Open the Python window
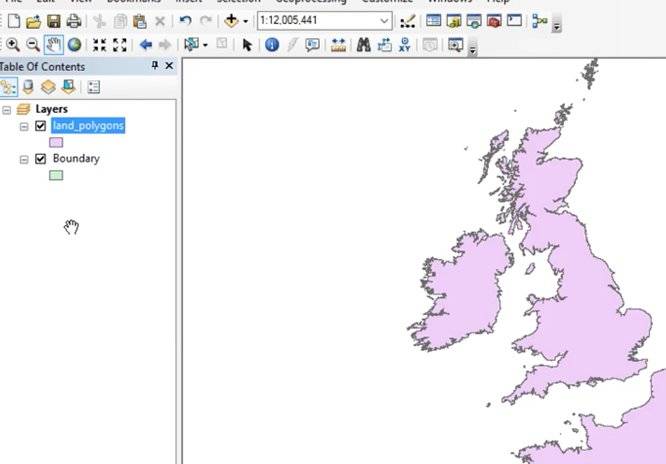The width and height of the screenshot is (666, 464). pyautogui.click(x=514, y=20)
